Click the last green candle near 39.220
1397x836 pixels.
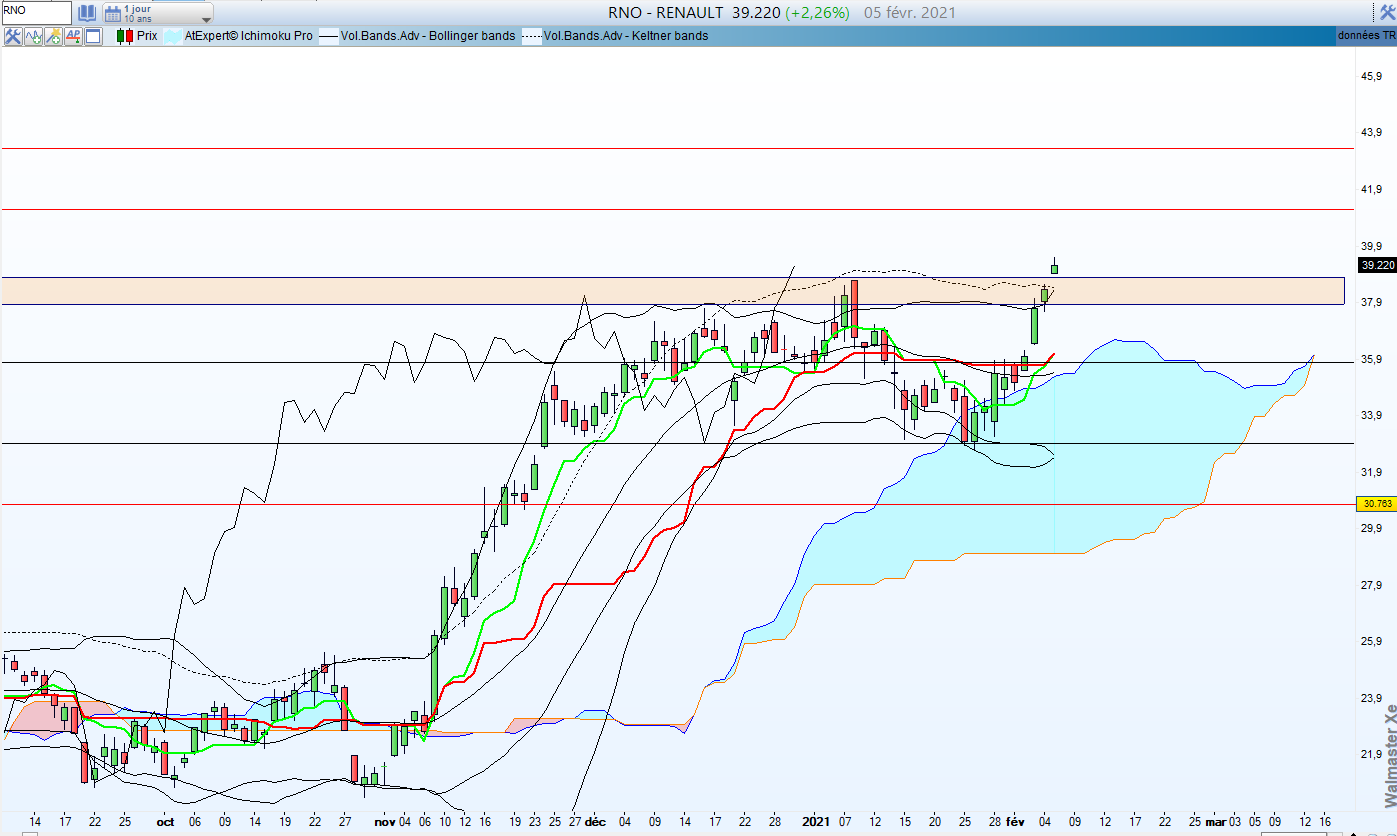[x=1054, y=266]
